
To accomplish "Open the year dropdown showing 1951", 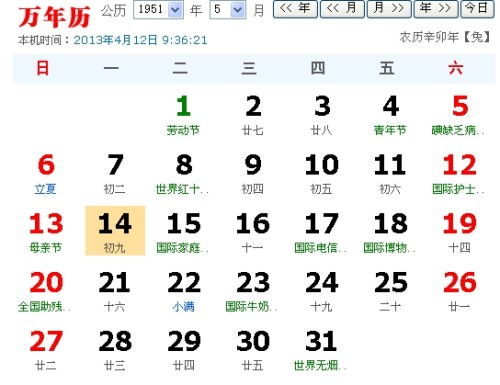I will pyautogui.click(x=158, y=9).
